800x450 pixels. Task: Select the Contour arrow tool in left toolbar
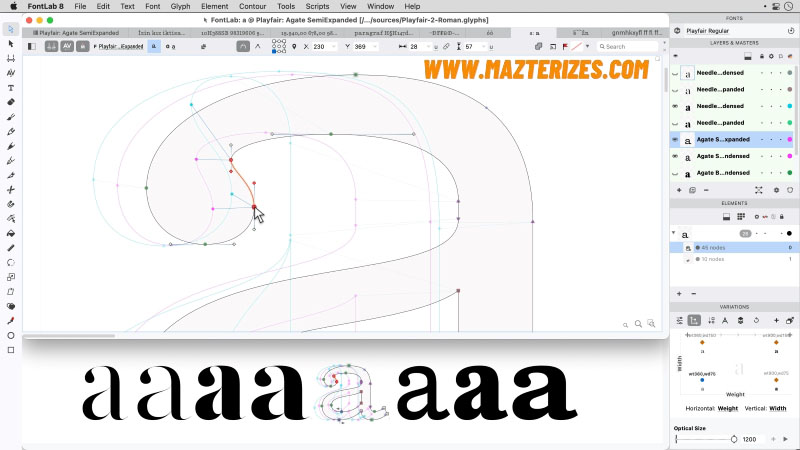pyautogui.click(x=11, y=29)
